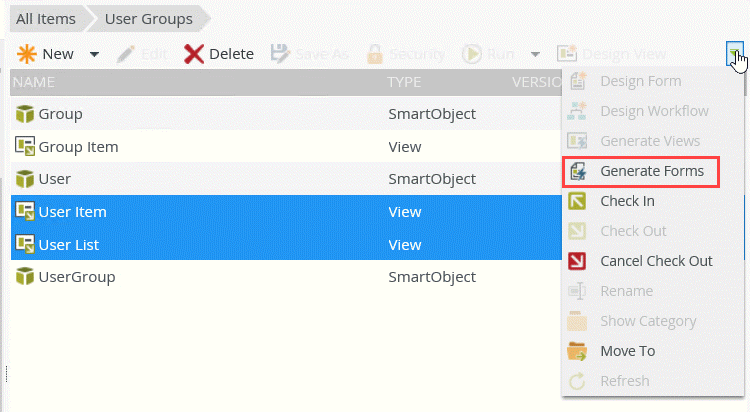This screenshot has width=750, height=412.
Task: Sort by NAME column header
Action: (x=34, y=82)
